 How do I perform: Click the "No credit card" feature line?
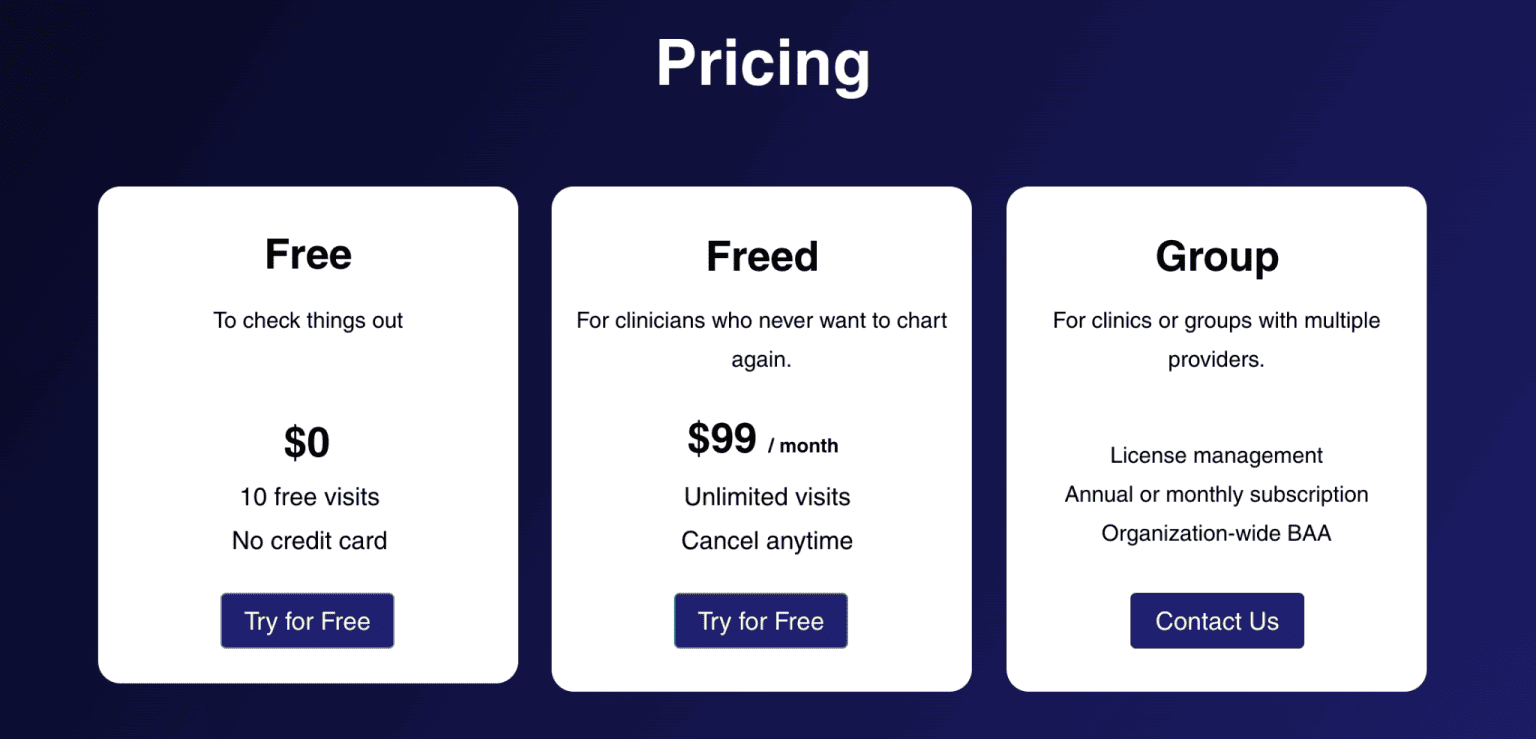[309, 541]
